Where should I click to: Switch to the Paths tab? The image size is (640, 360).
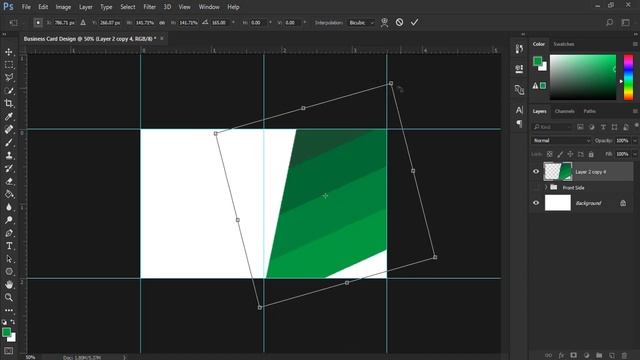coord(589,111)
